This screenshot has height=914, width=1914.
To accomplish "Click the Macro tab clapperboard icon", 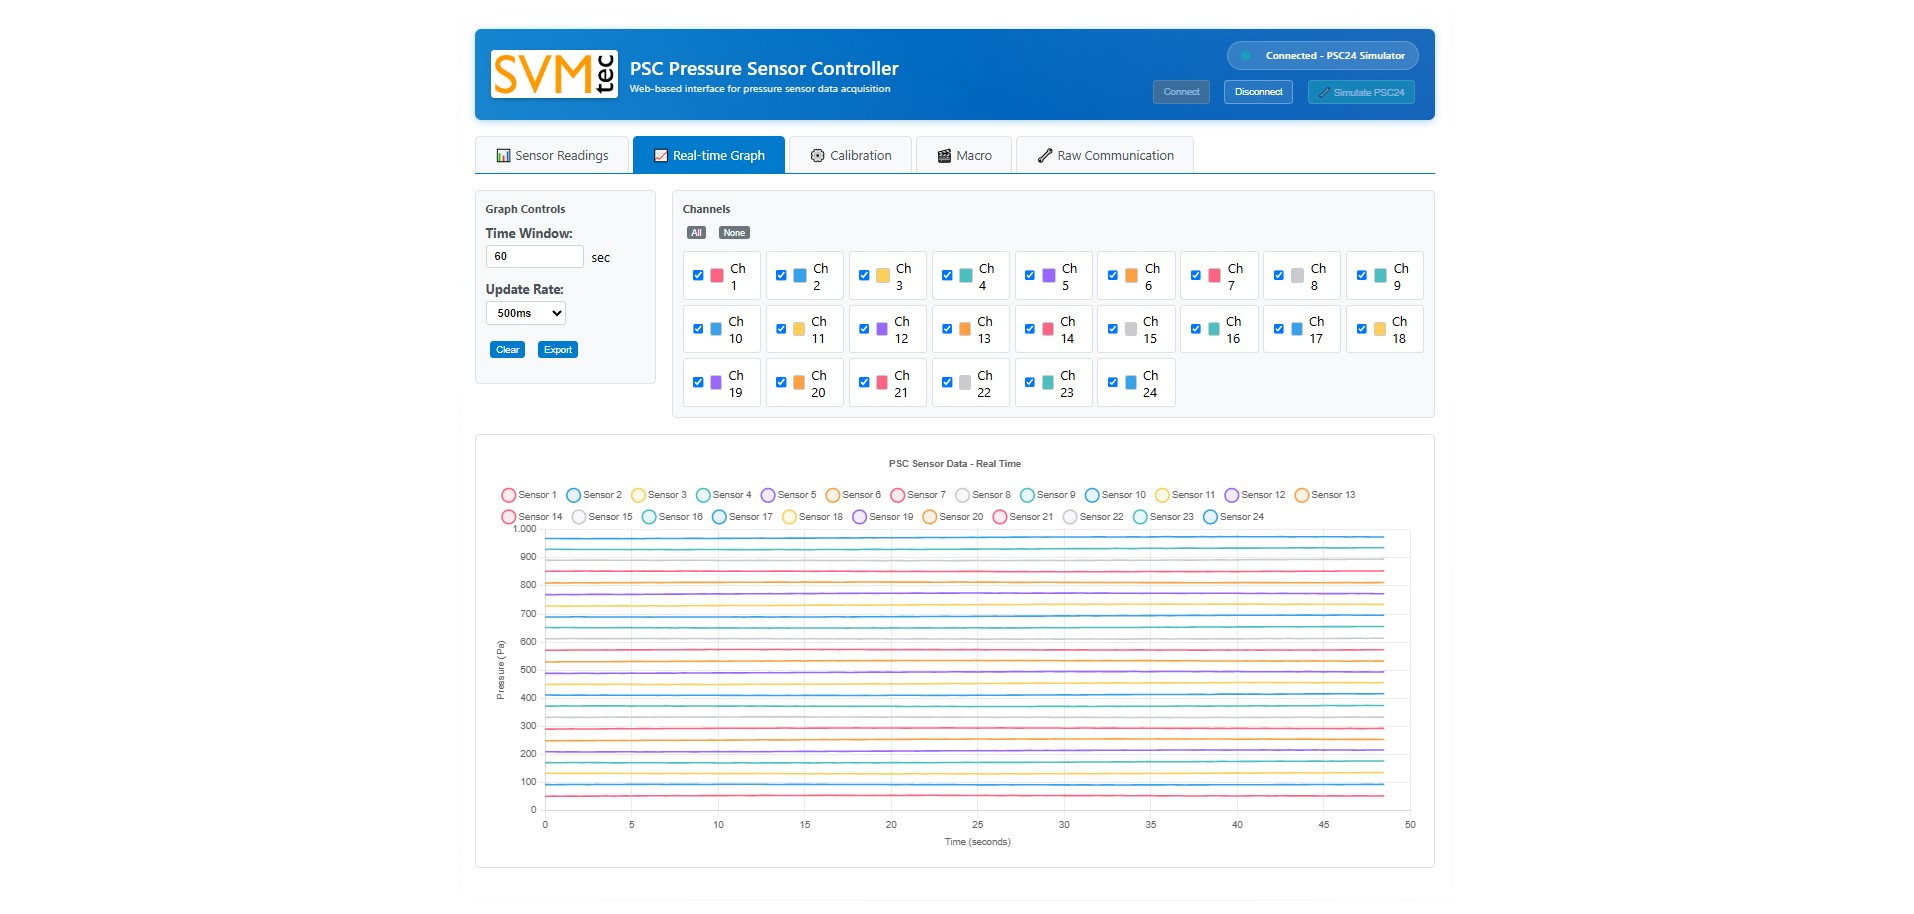I will click(943, 156).
